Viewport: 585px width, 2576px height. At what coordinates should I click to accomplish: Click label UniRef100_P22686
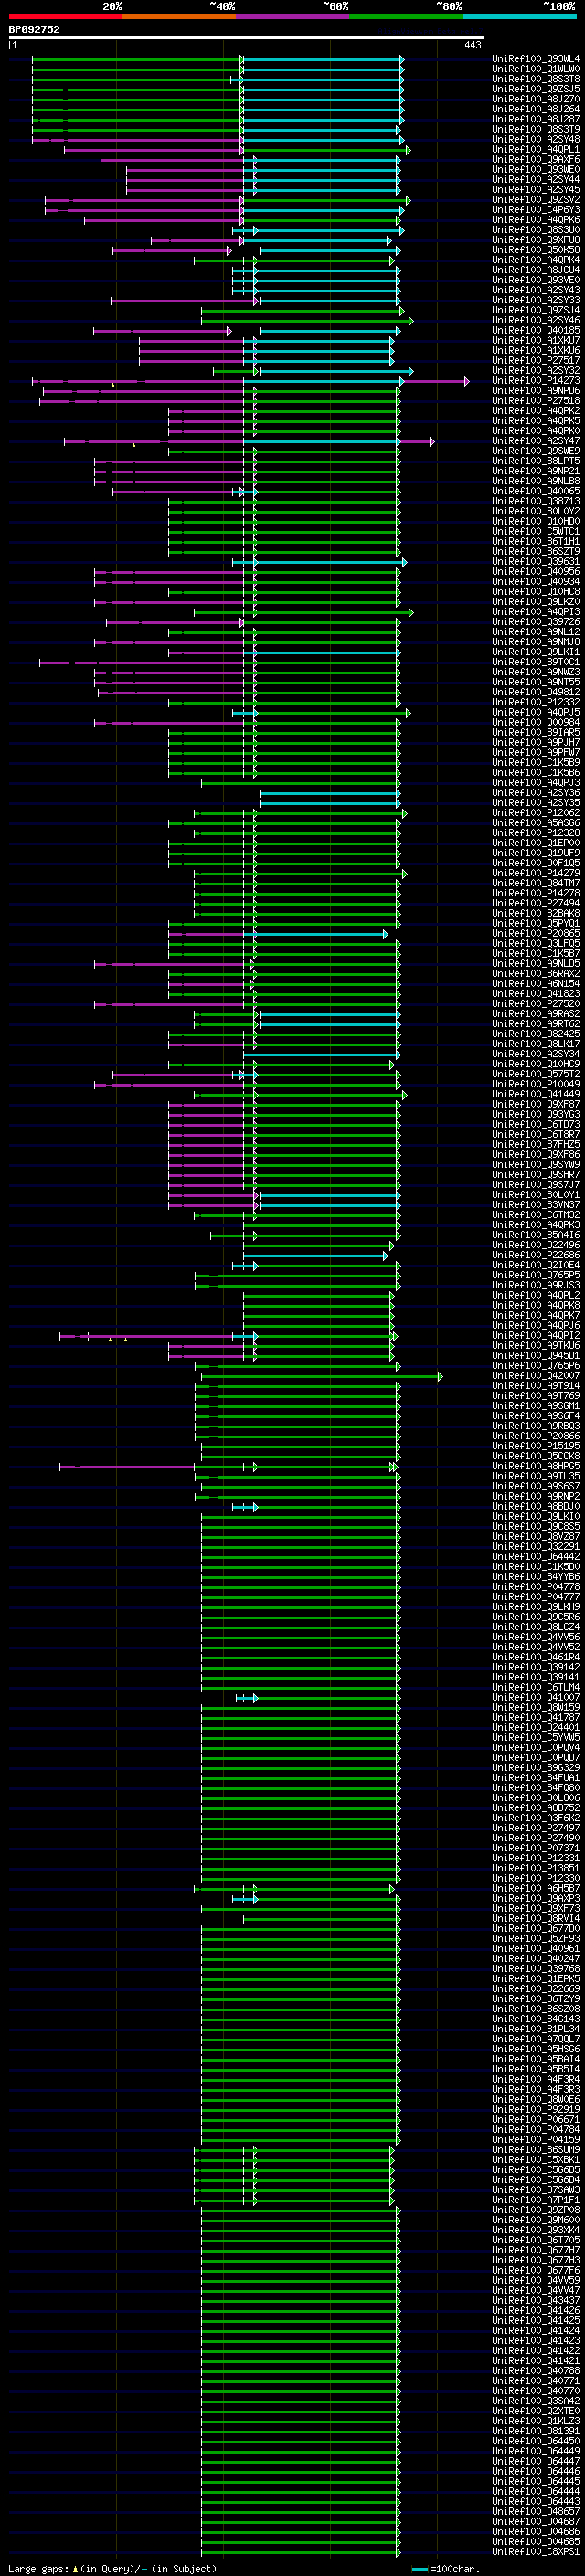[x=536, y=1255]
